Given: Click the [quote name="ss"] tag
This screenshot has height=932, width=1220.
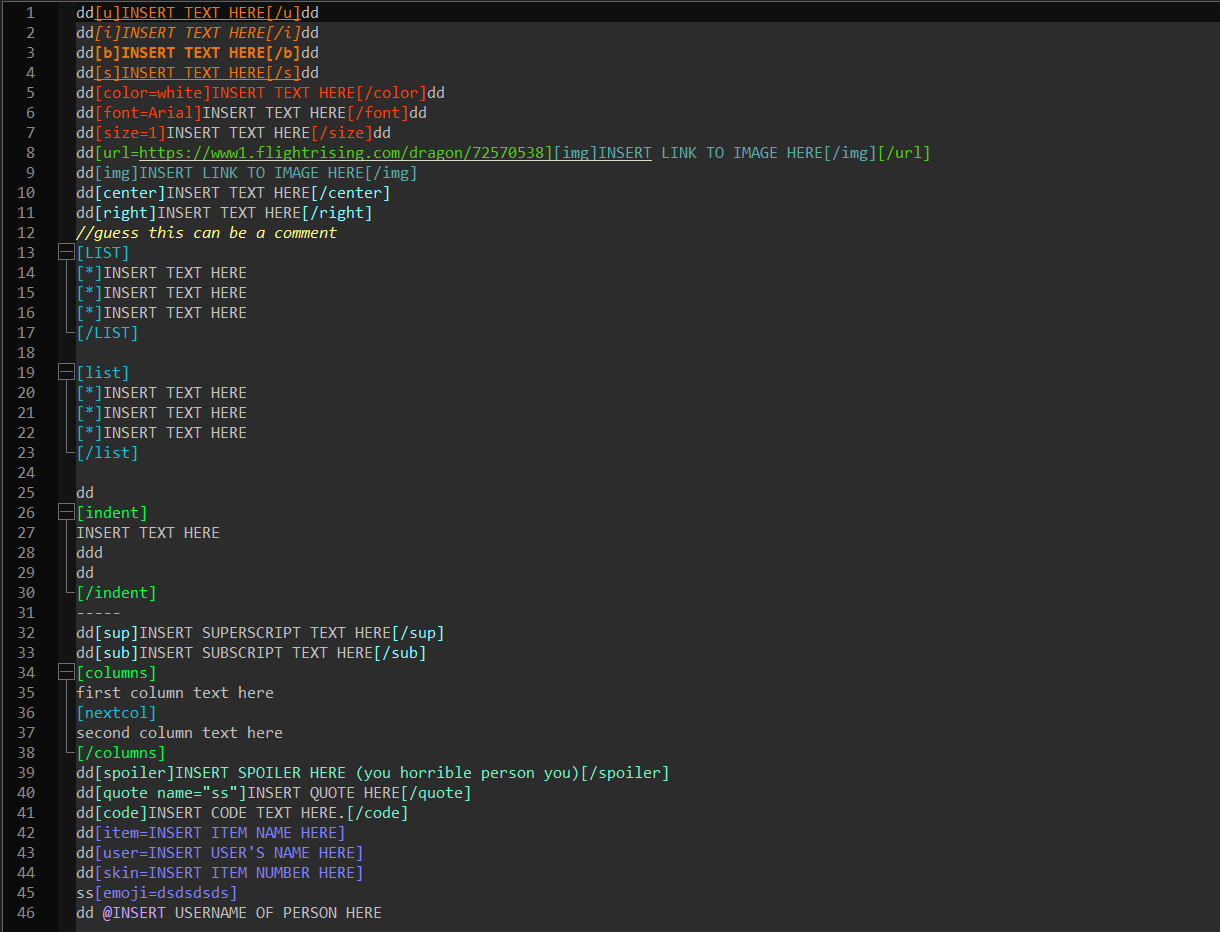Looking at the screenshot, I should [x=172, y=792].
